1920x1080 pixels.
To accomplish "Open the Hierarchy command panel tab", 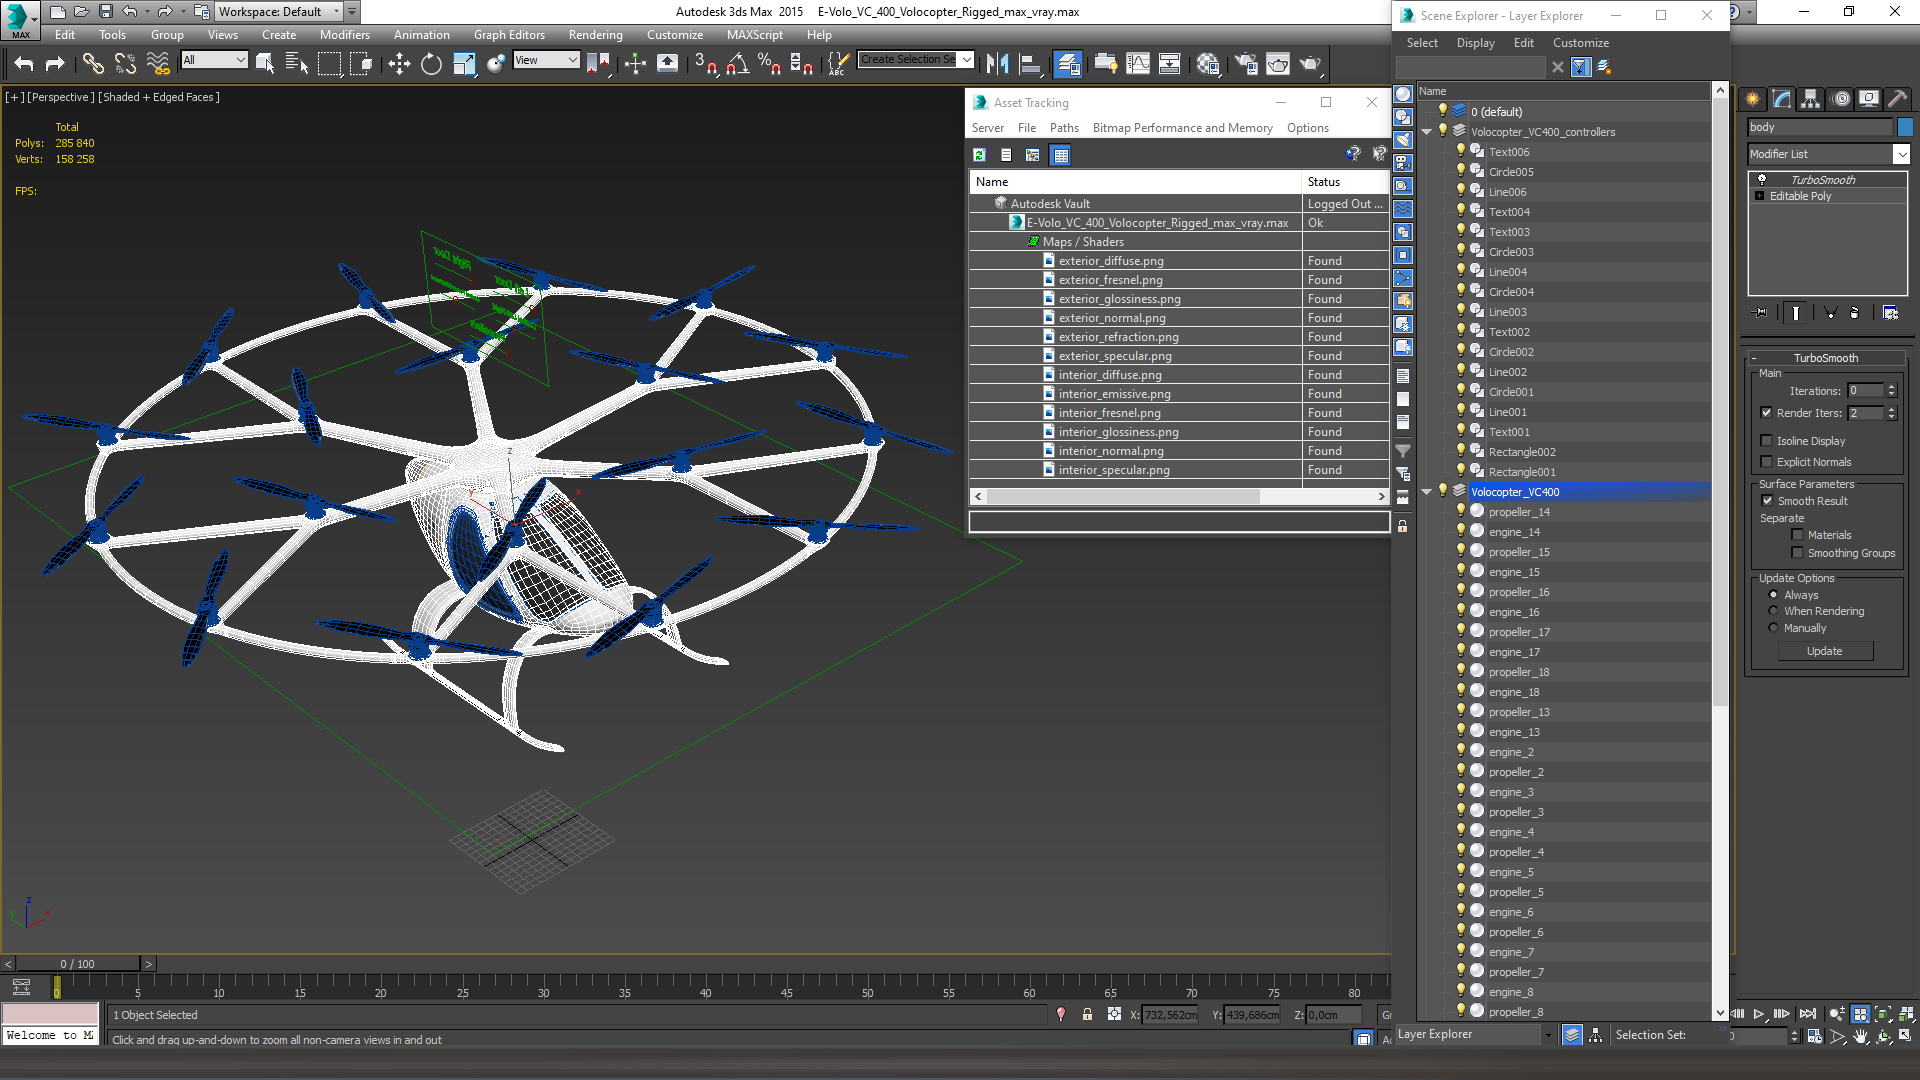I will point(1811,98).
